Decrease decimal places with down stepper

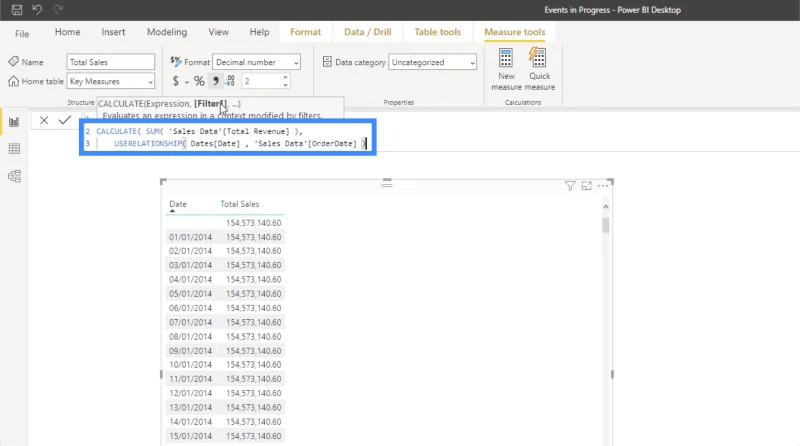[x=285, y=85]
